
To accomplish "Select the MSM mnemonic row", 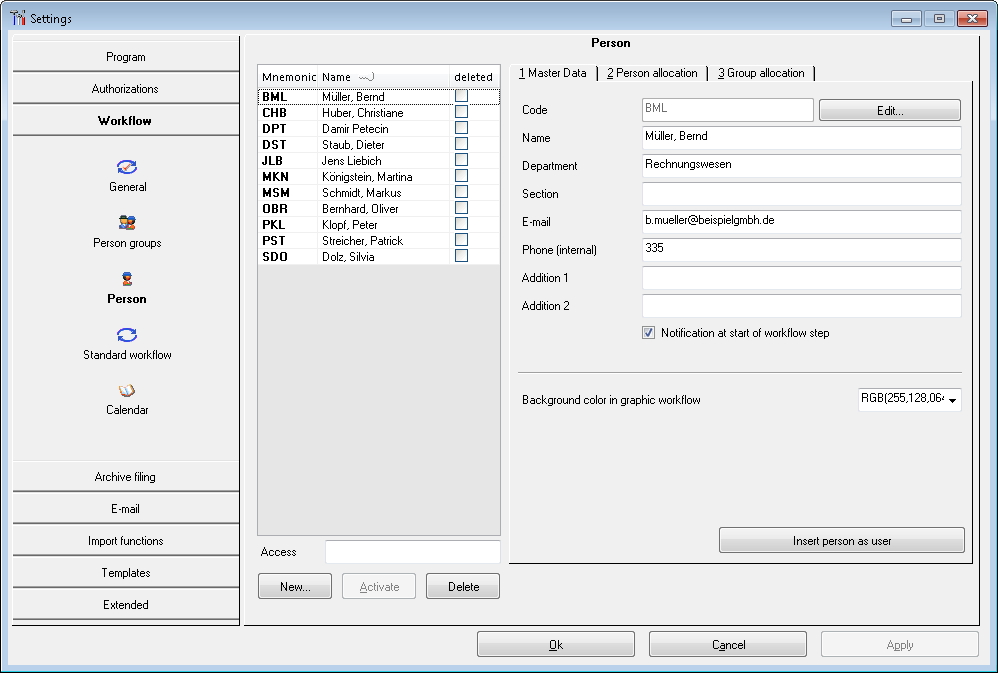I will tap(379, 192).
